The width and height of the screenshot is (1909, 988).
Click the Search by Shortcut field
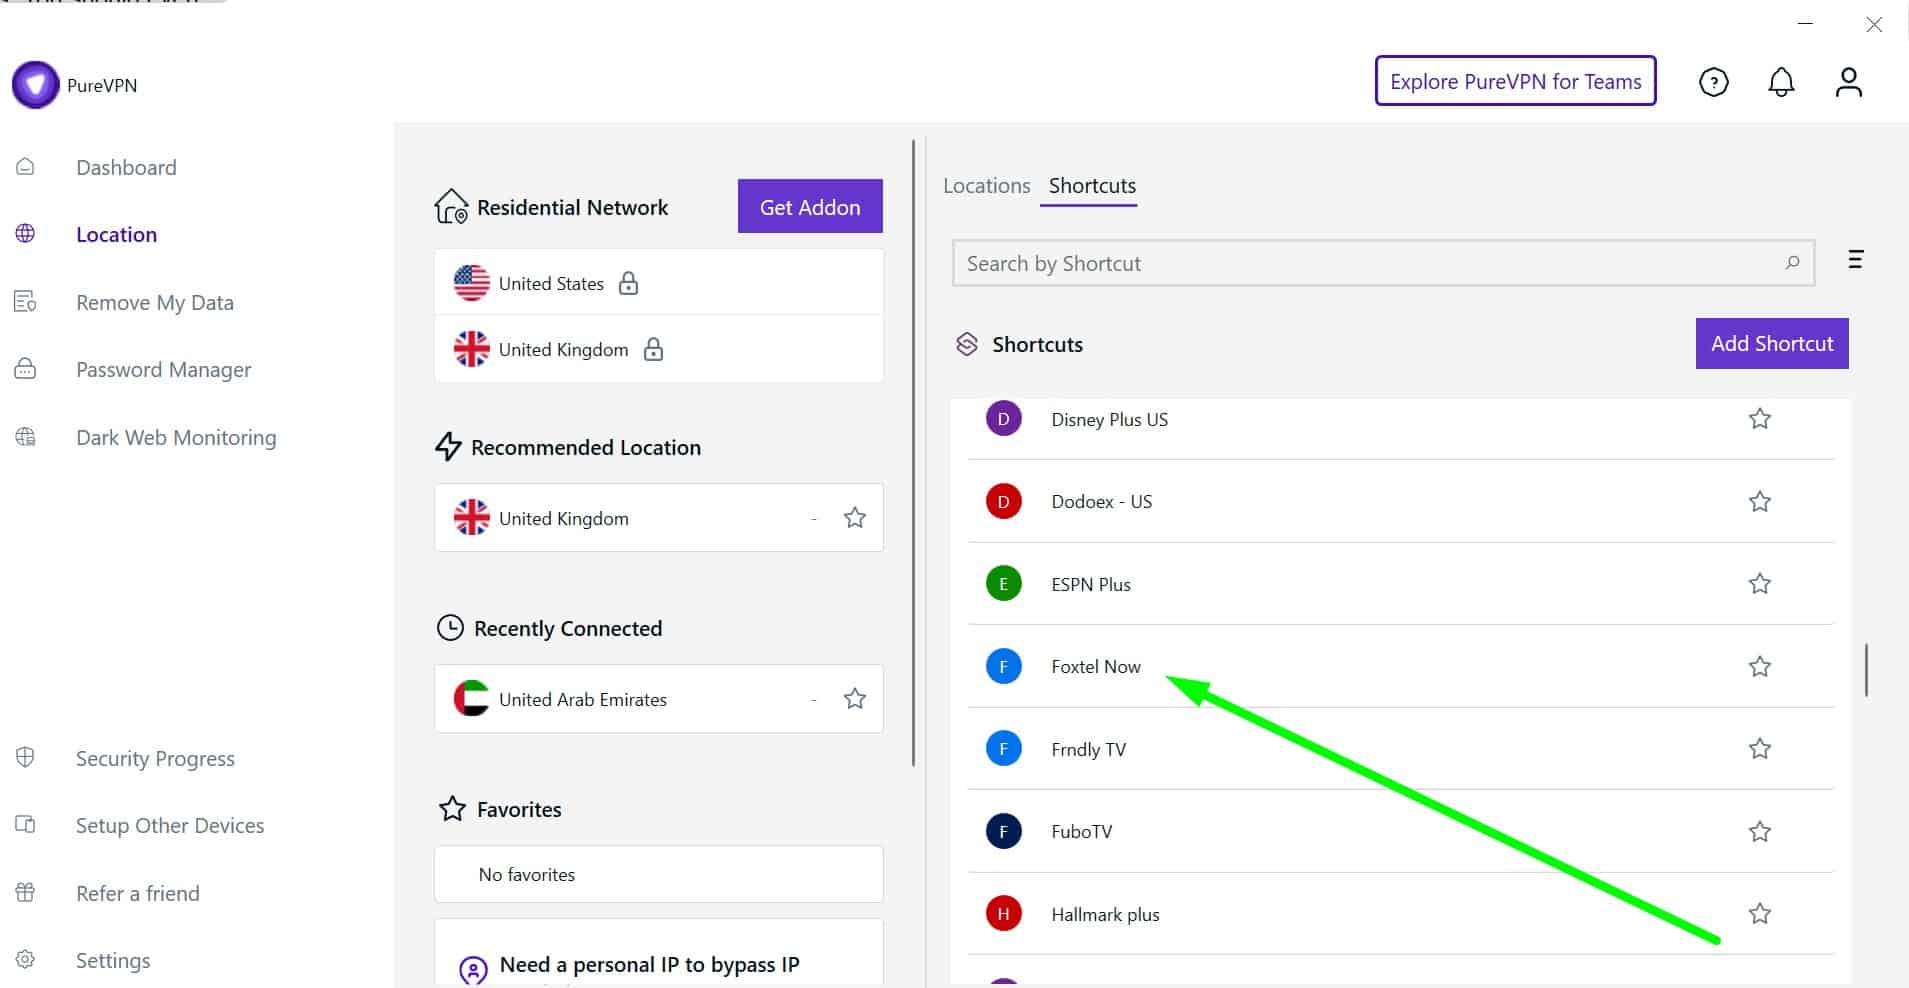[1383, 263]
